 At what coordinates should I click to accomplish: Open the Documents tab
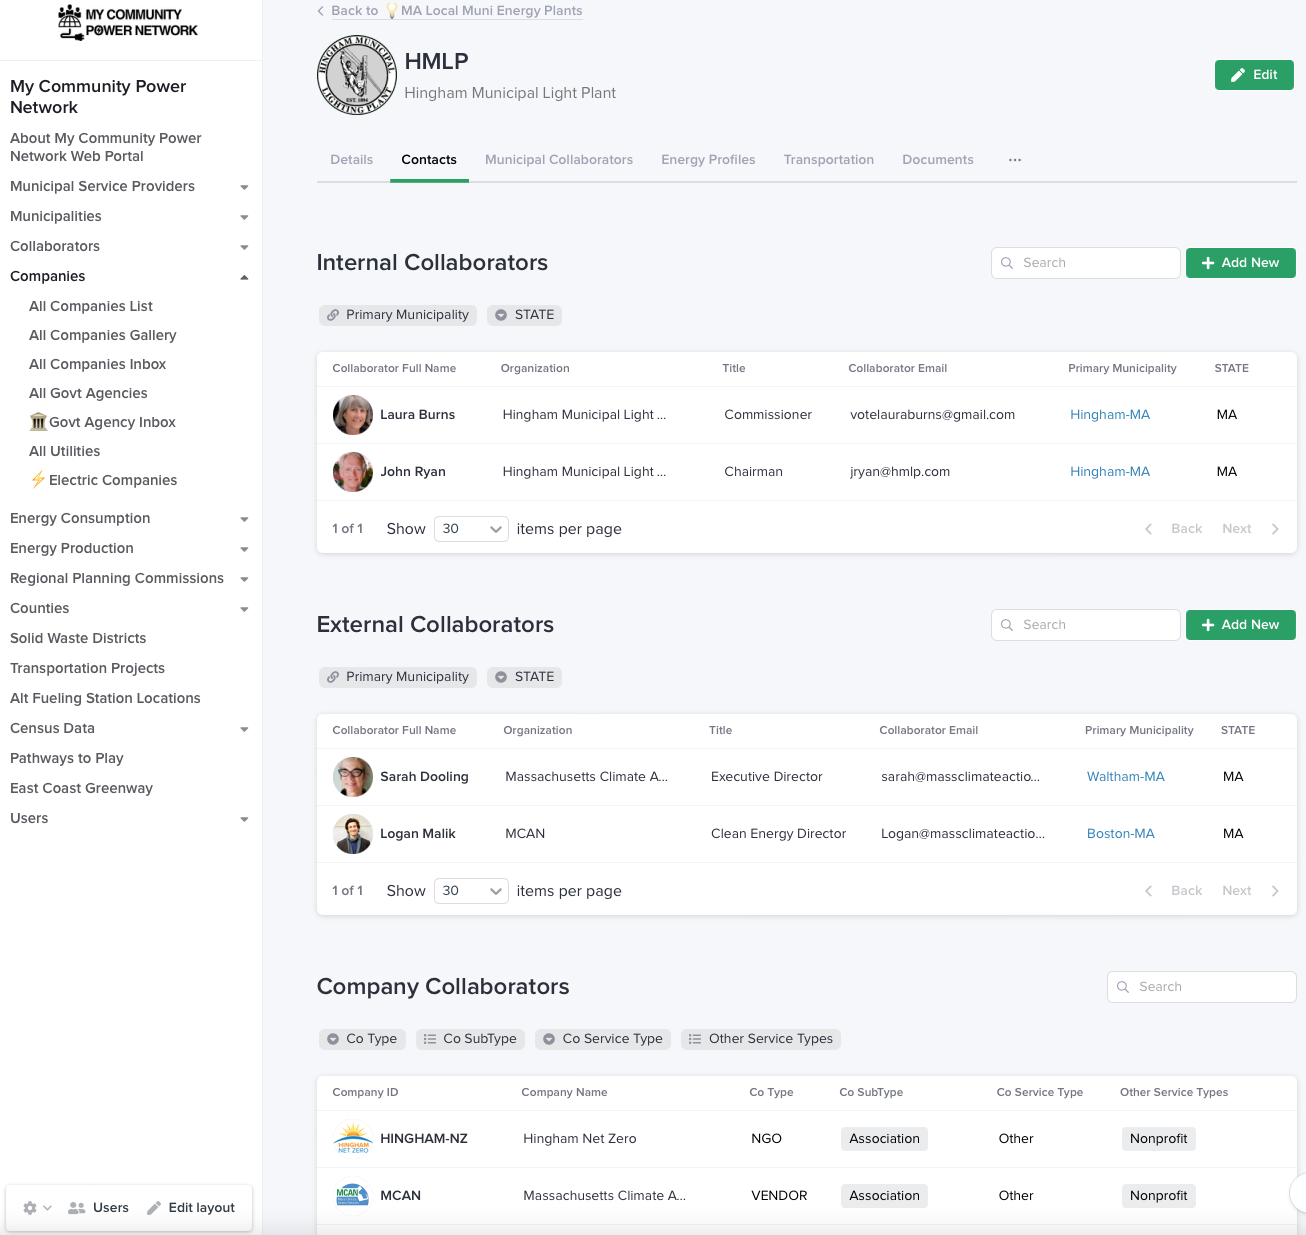[x=938, y=160]
